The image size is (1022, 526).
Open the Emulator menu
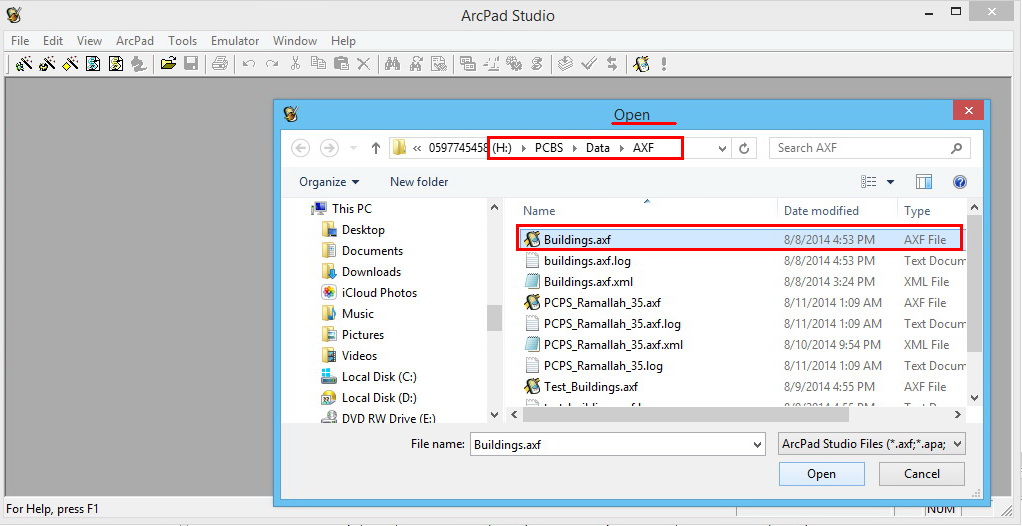pyautogui.click(x=235, y=40)
